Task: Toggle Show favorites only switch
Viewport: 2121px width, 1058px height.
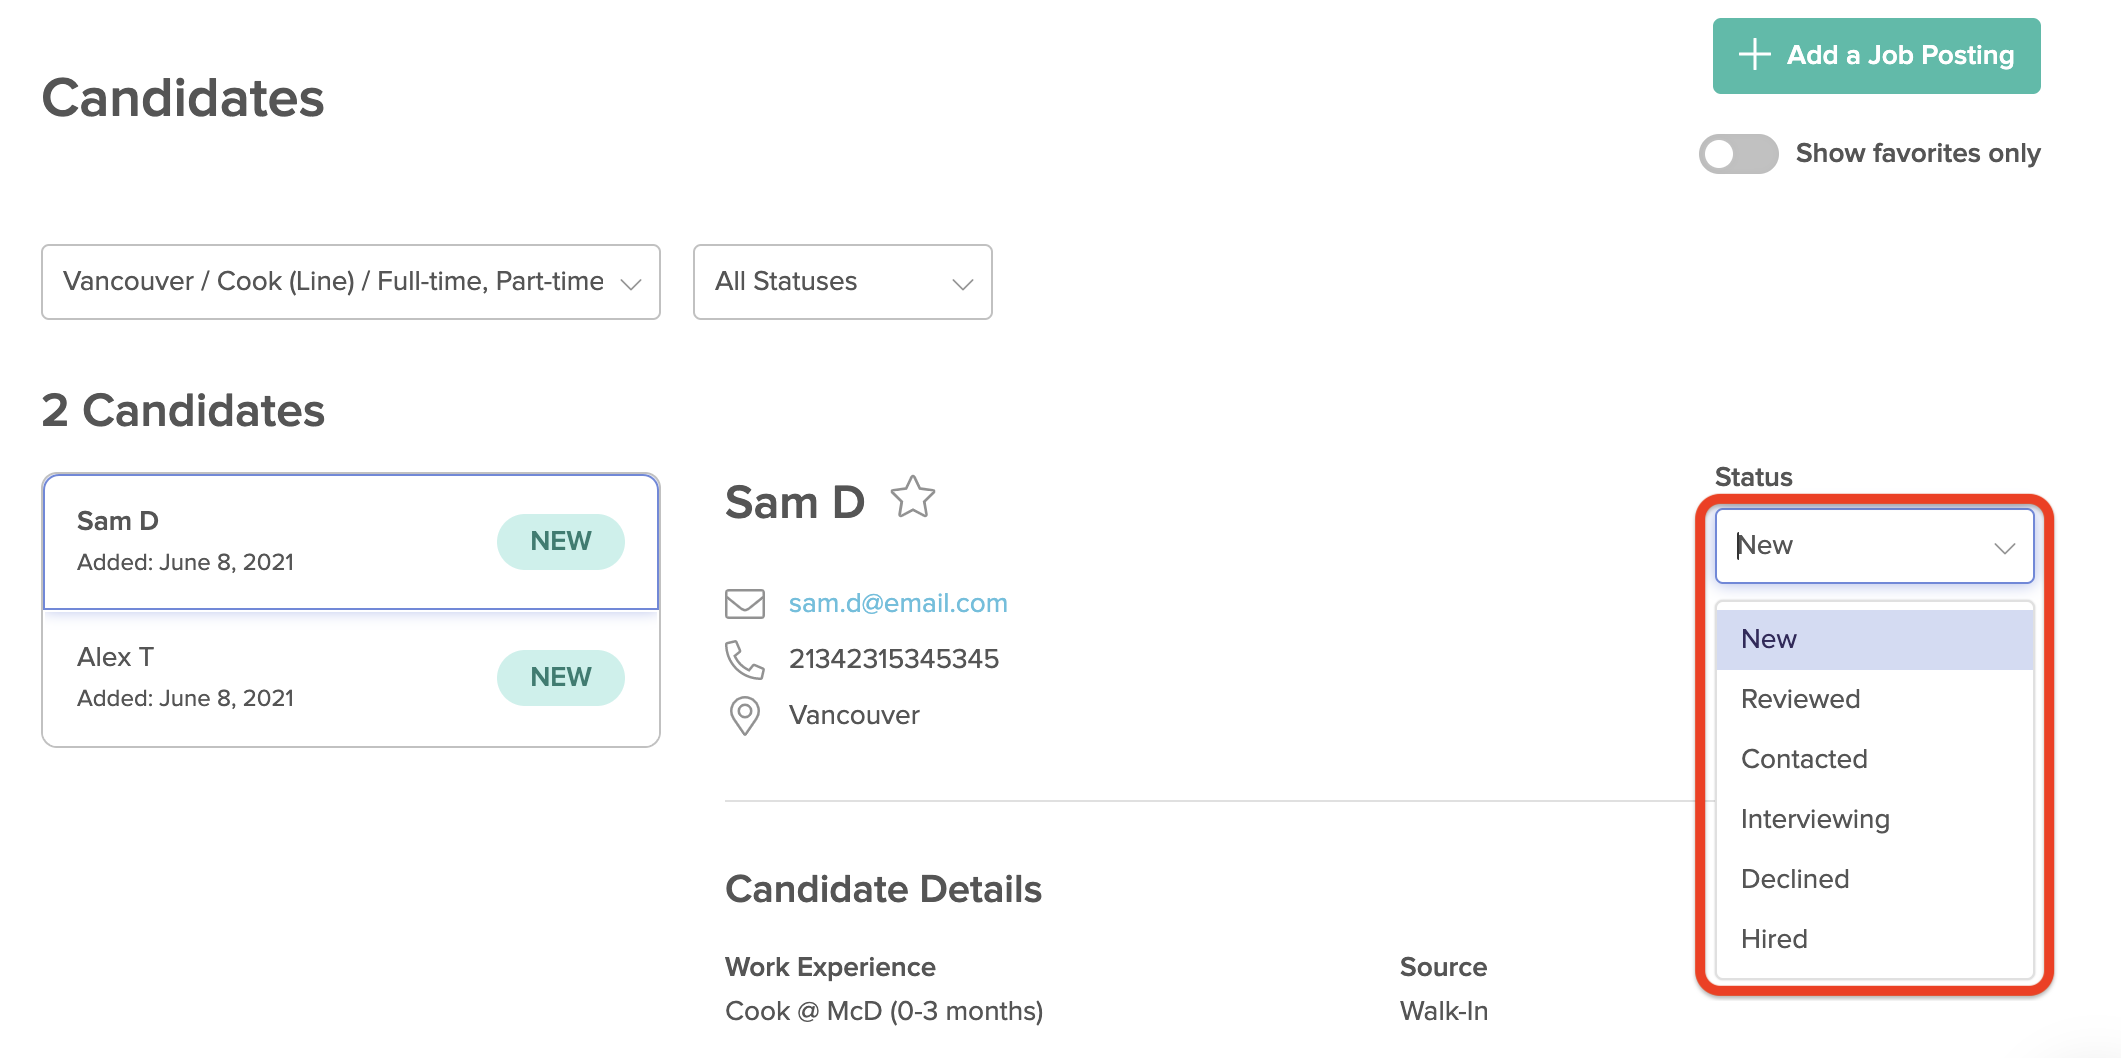Action: (1738, 154)
